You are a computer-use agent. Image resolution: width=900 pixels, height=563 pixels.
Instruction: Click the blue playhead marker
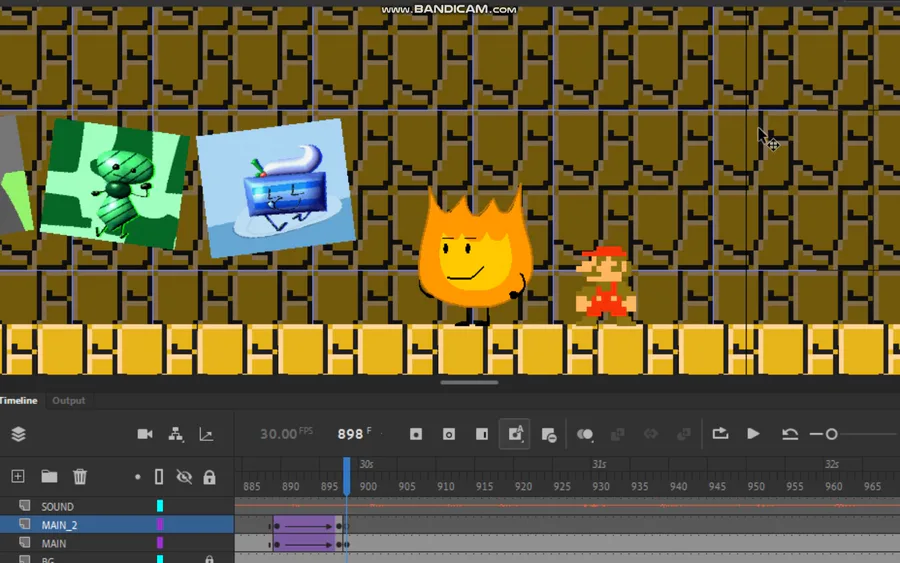coord(347,476)
